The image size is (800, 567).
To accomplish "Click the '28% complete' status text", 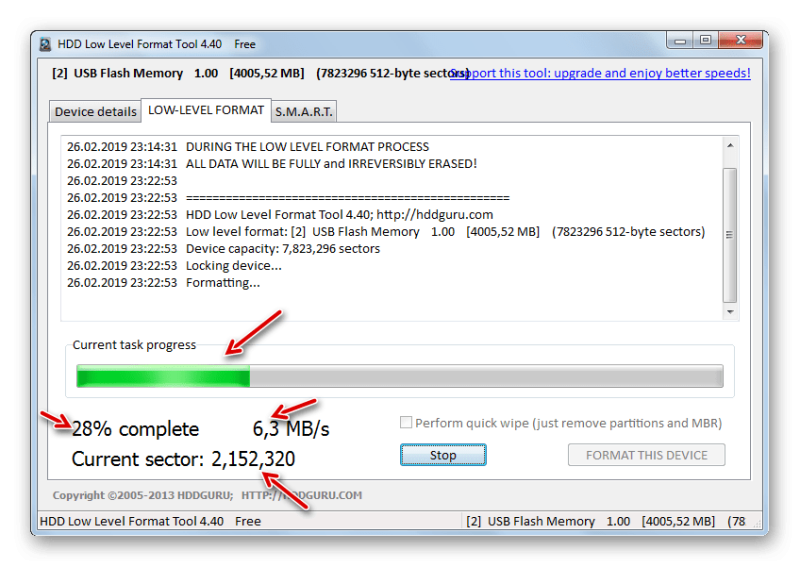I will (x=135, y=429).
